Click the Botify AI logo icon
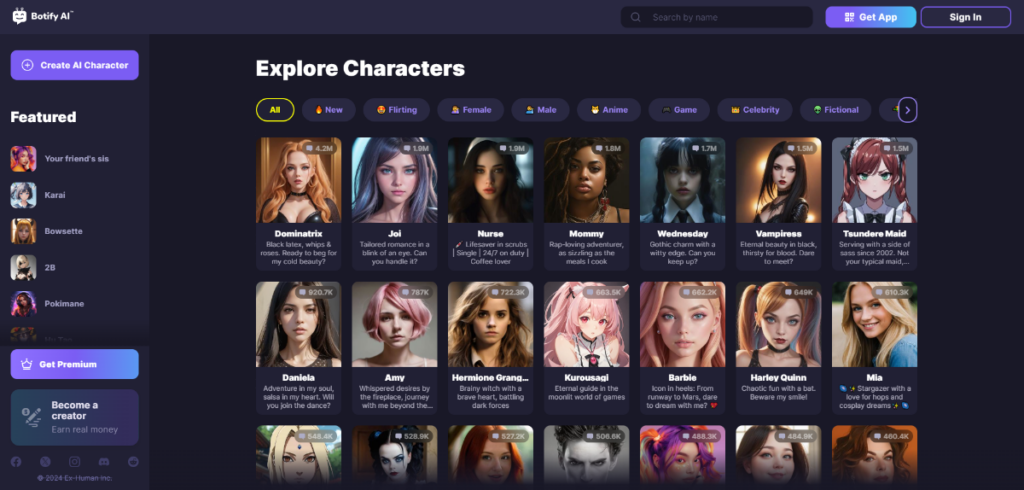 click(20, 16)
